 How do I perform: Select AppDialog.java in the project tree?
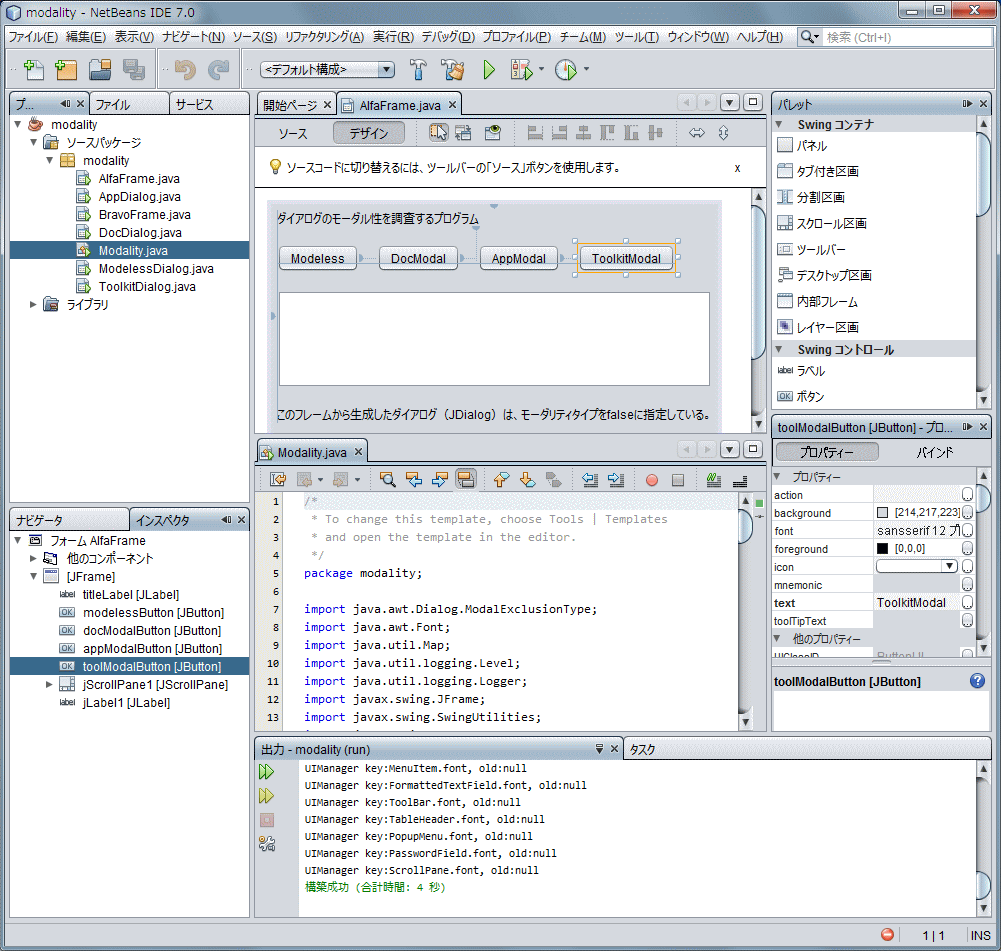pyautogui.click(x=139, y=197)
